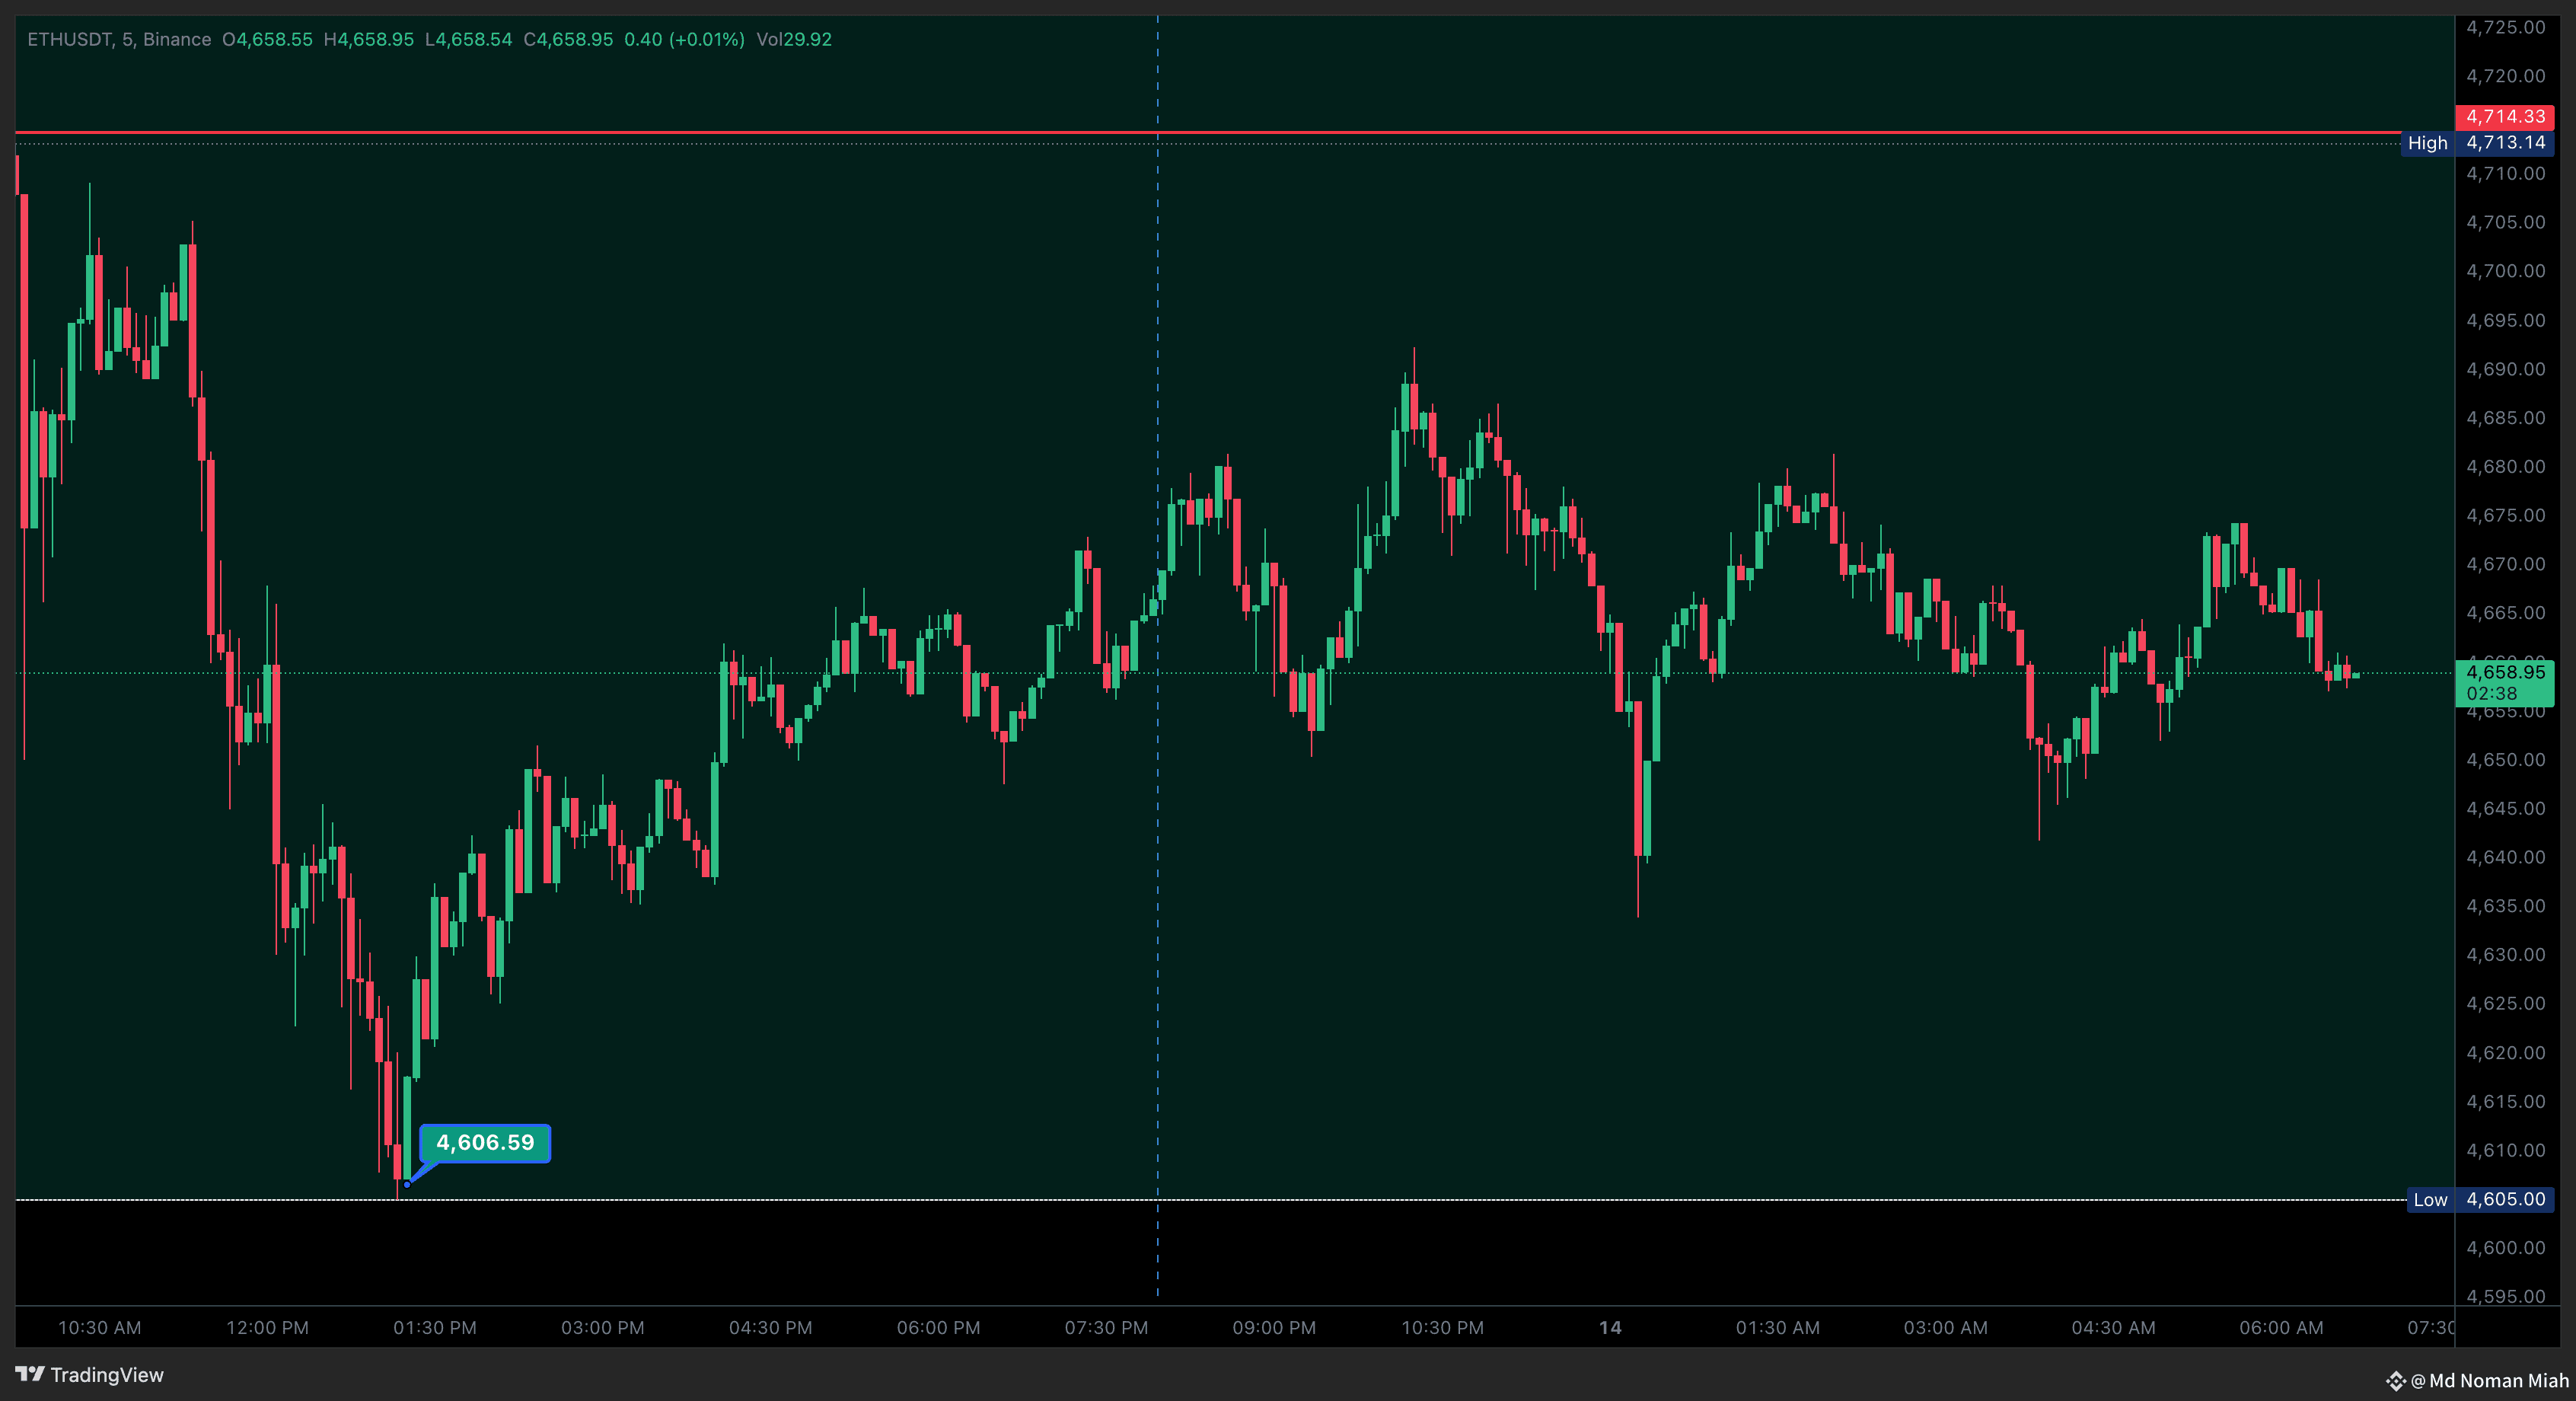
Task: Click the TradingView wordmark text
Action: [x=107, y=1375]
